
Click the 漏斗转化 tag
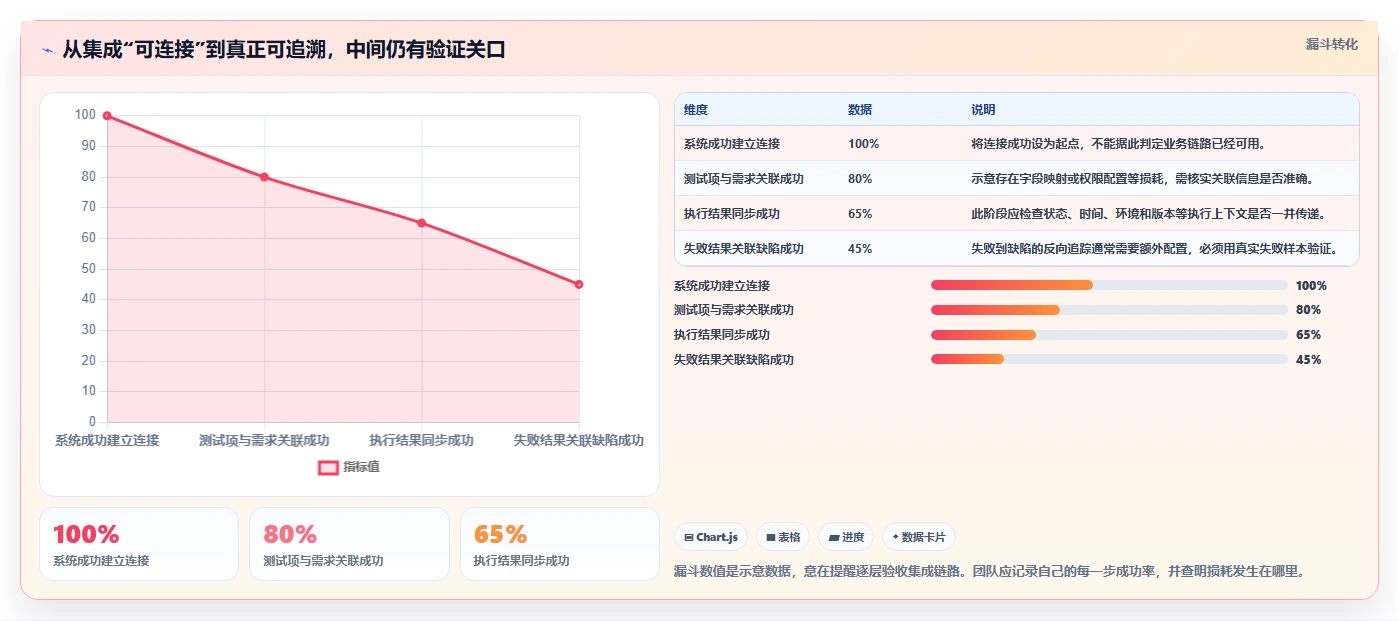[1331, 44]
